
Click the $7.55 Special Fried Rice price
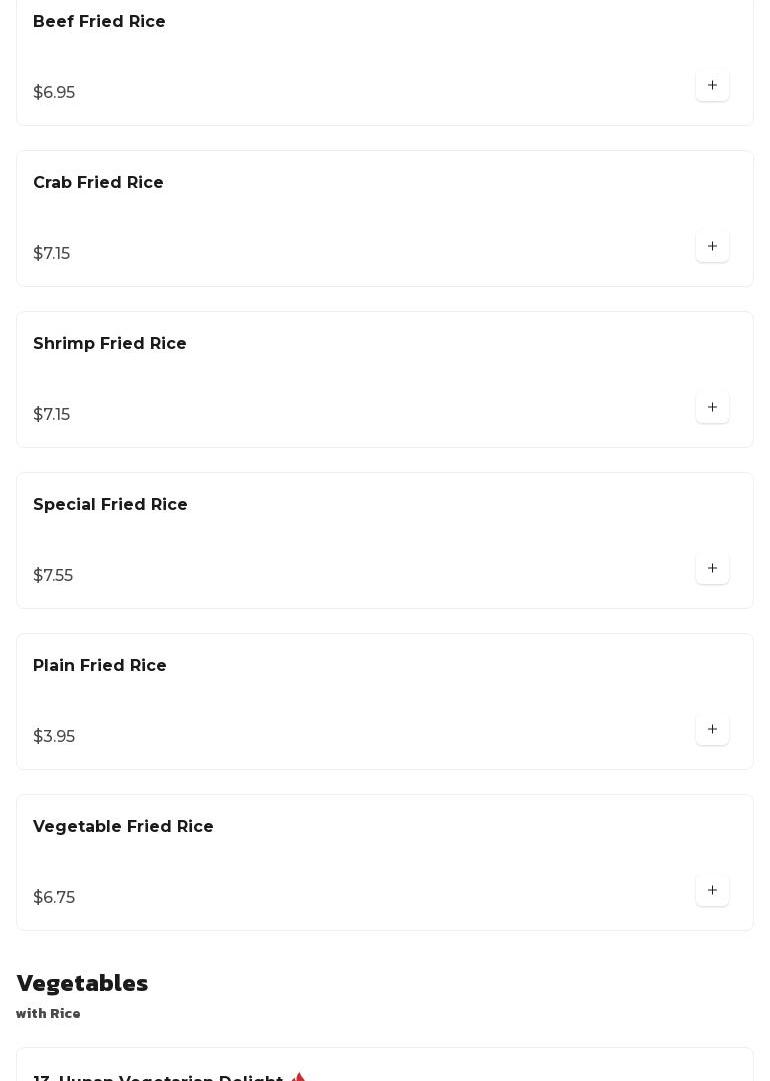[53, 576]
